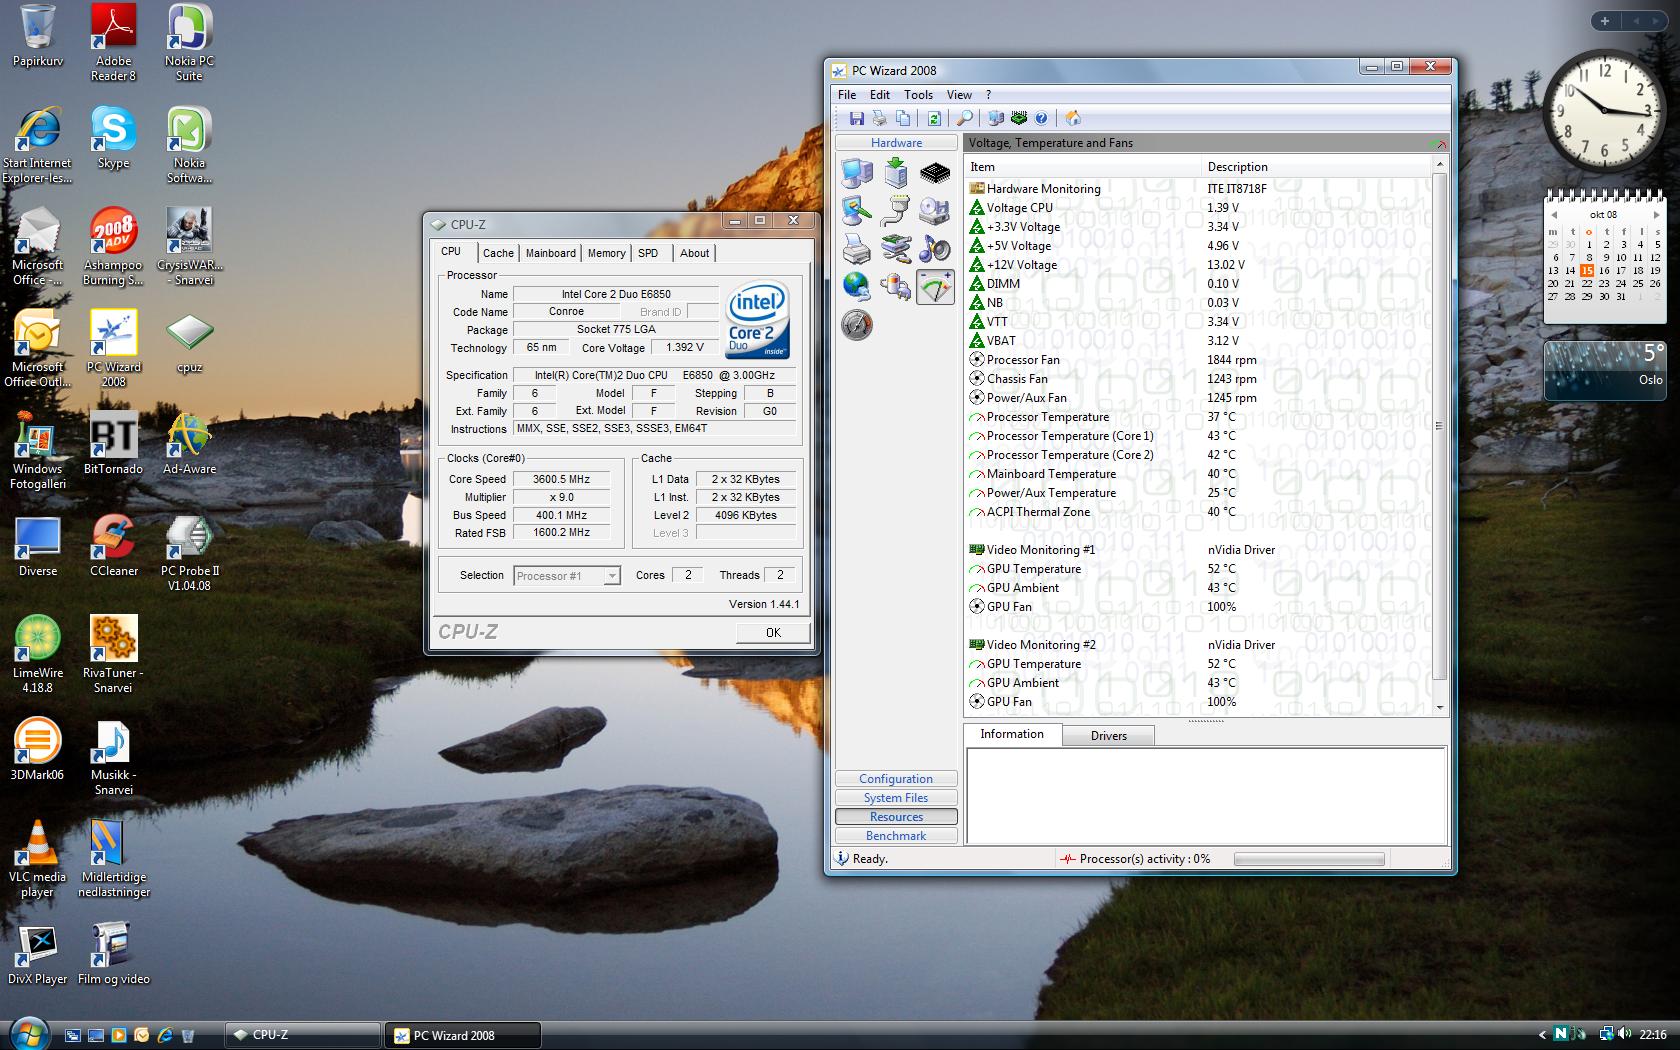Click the computers icon in PC Wizard toolbar

point(996,118)
